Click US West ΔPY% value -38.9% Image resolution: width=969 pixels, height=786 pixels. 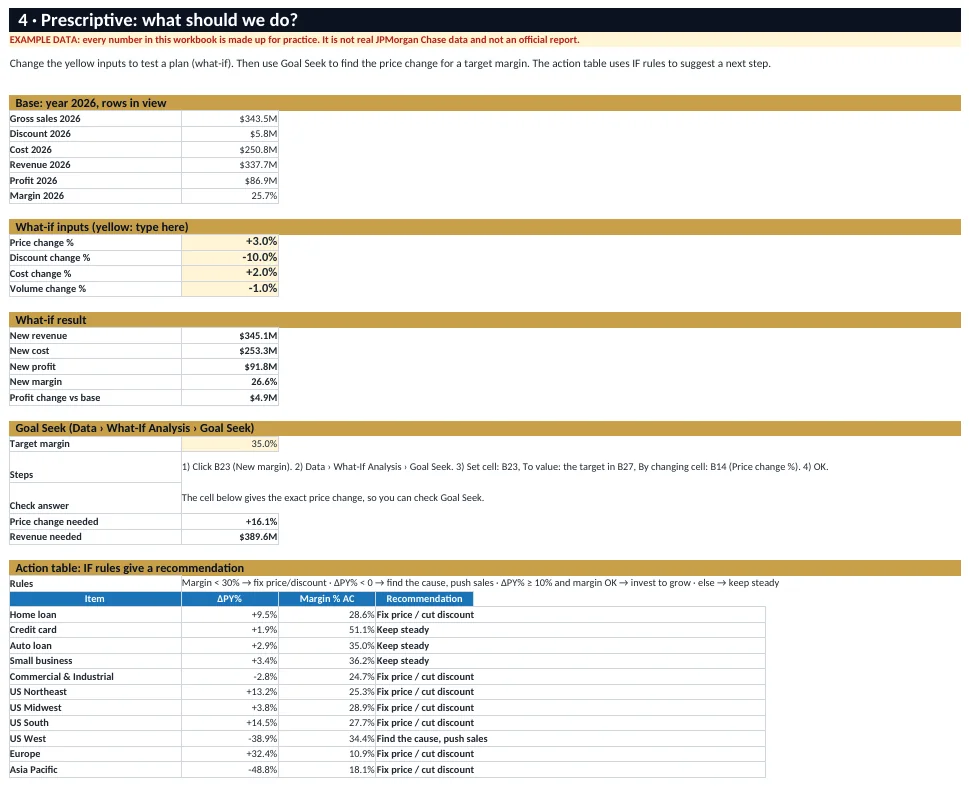[x=230, y=738]
